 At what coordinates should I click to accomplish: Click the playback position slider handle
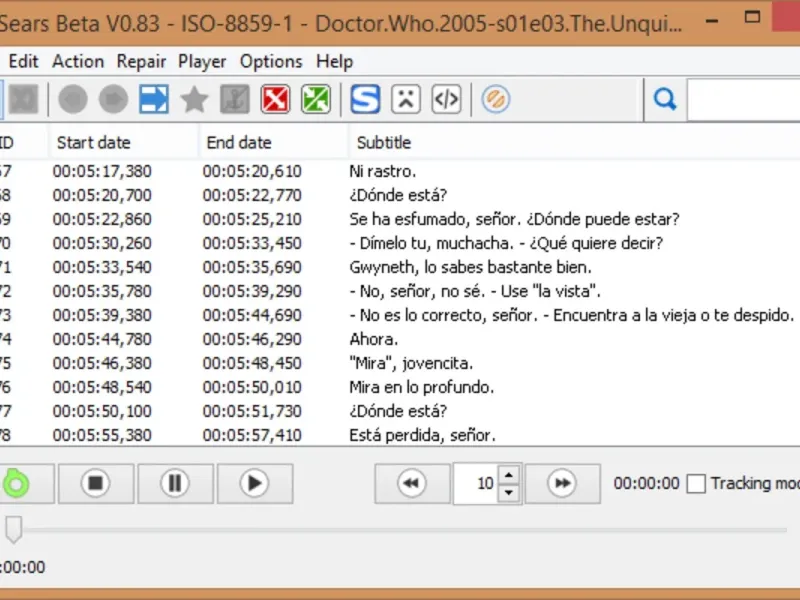[14, 529]
